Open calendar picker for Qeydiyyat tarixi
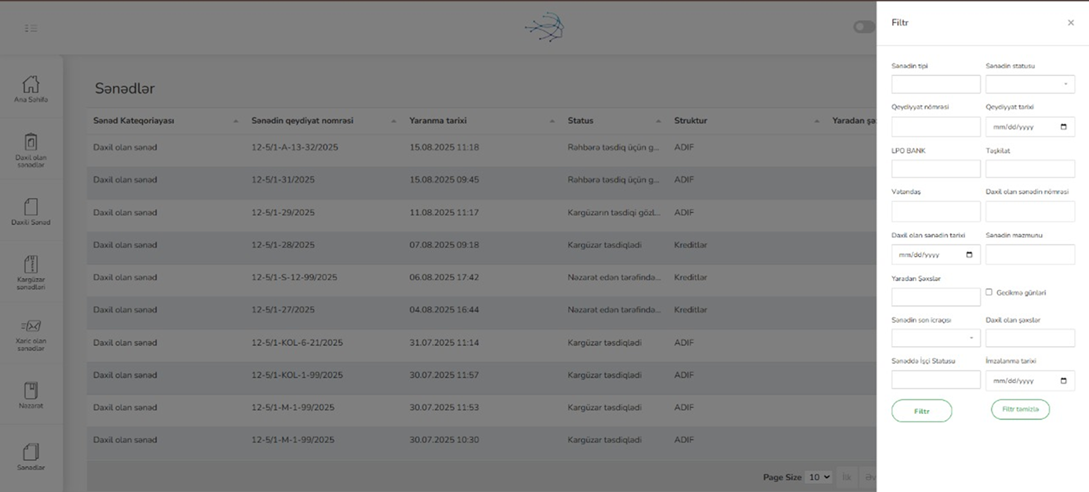Image resolution: width=1089 pixels, height=492 pixels. [x=1063, y=127]
